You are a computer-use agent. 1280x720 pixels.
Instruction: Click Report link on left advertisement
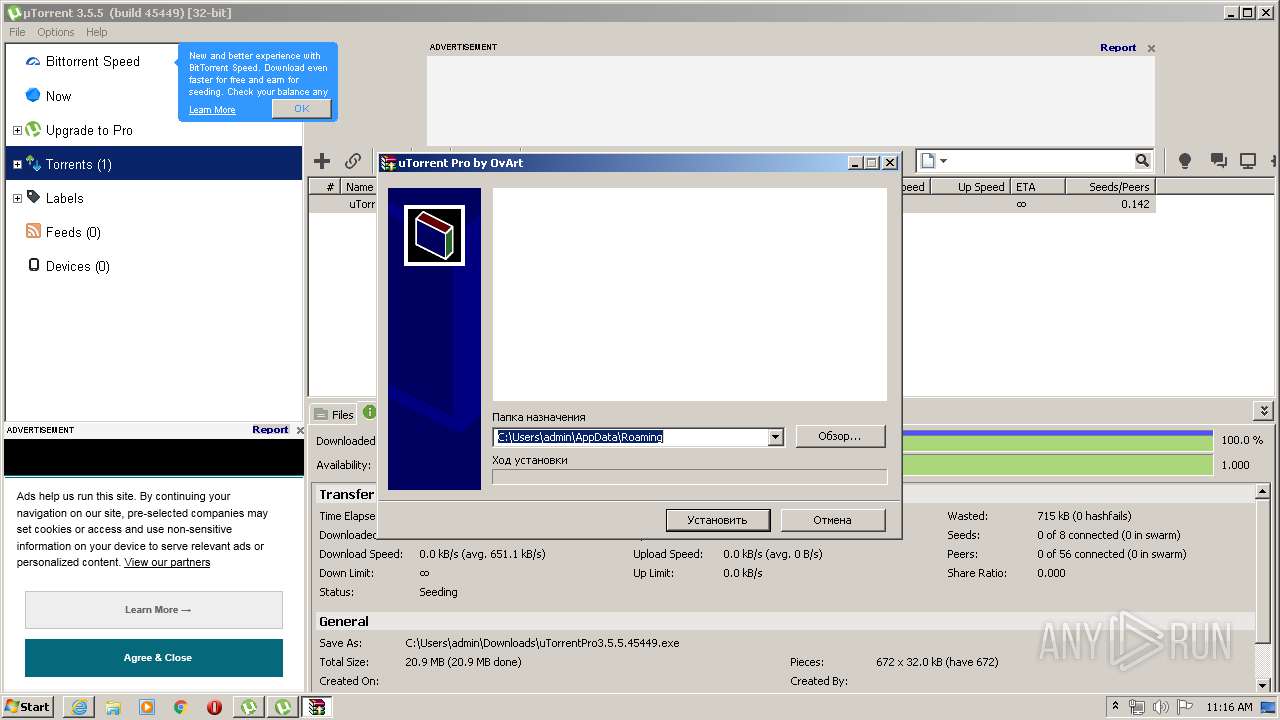[x=270, y=429]
